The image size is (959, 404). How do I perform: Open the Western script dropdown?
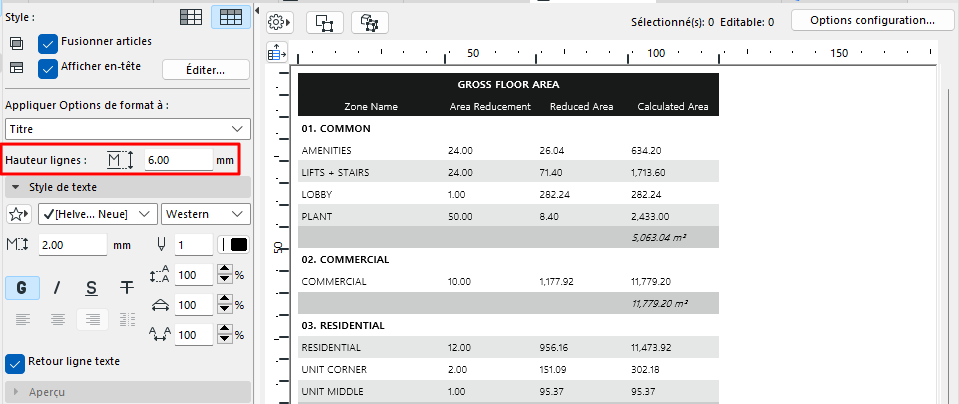point(207,213)
